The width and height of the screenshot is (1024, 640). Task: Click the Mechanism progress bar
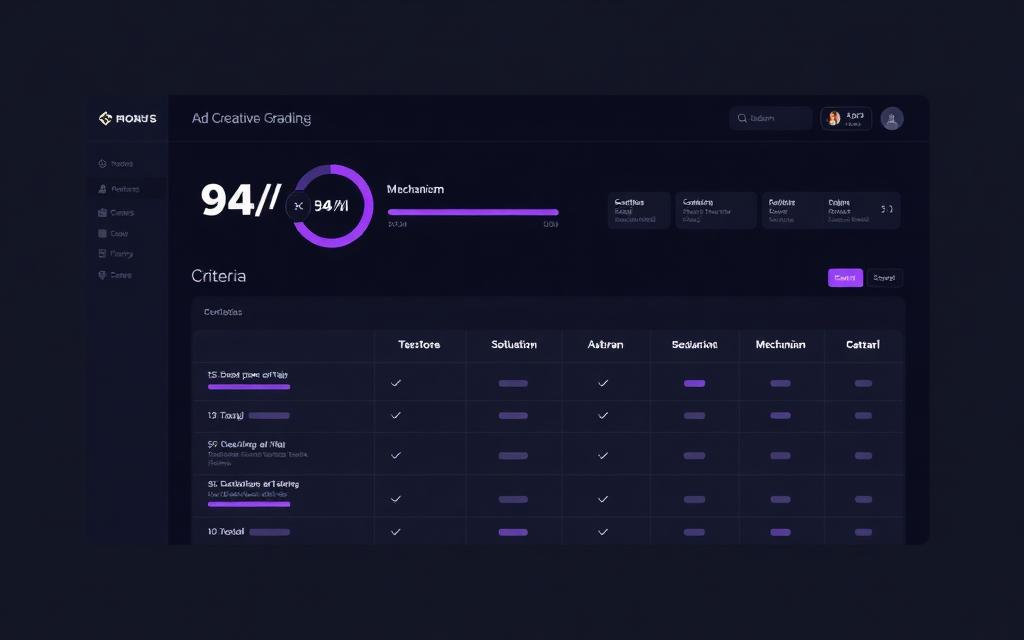coord(473,212)
